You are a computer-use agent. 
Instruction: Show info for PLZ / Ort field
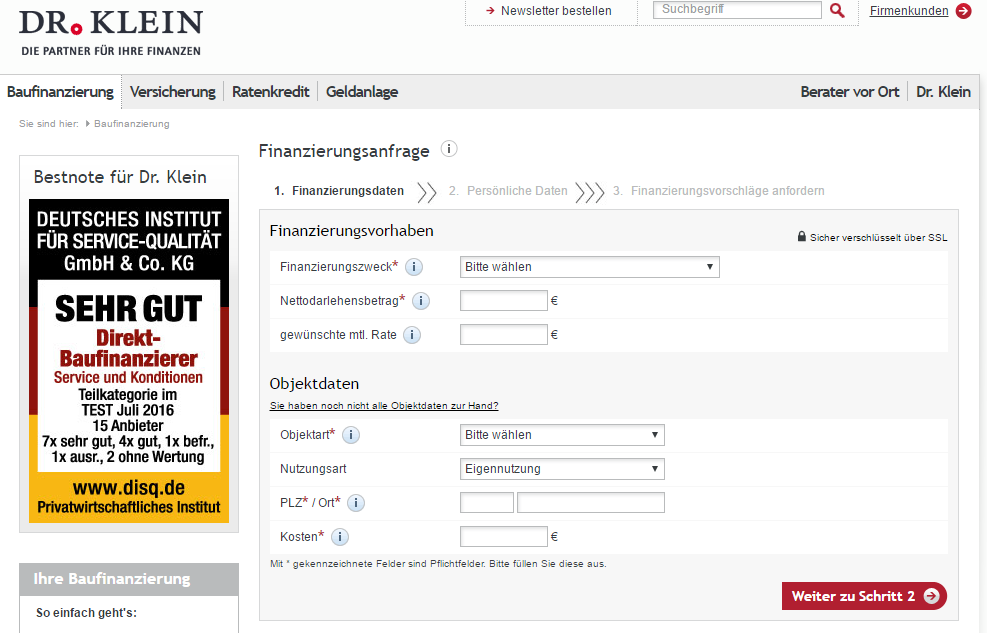[x=356, y=503]
